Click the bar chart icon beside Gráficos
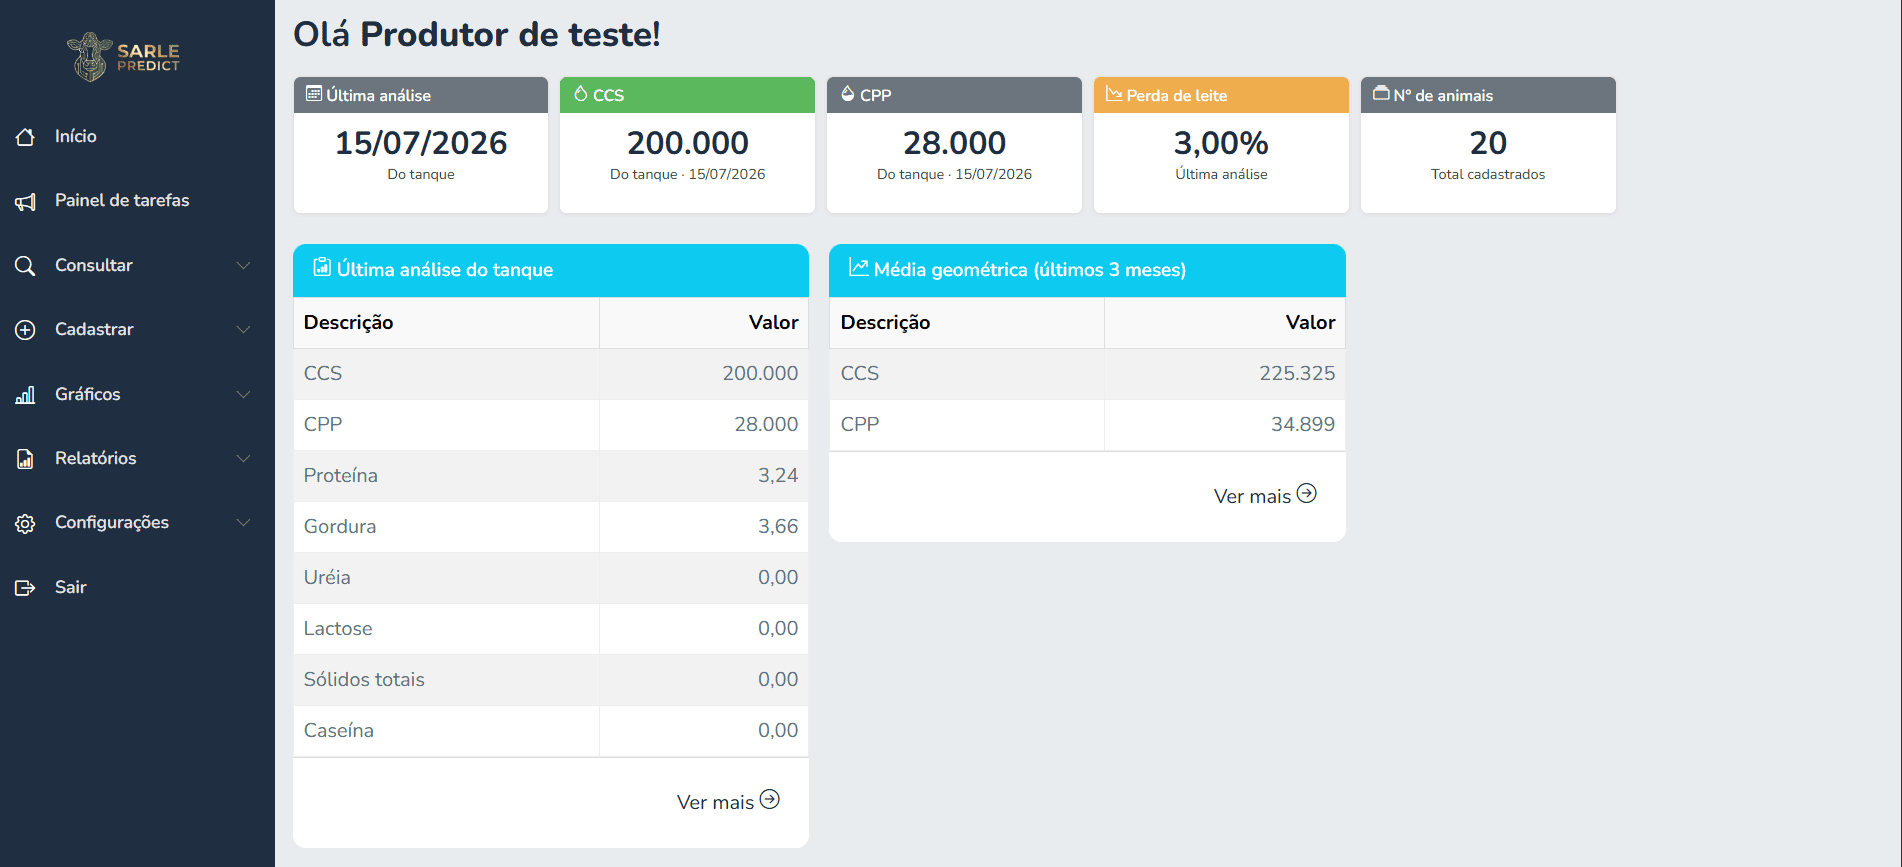Screen dimensions: 1902x867 pos(25,395)
